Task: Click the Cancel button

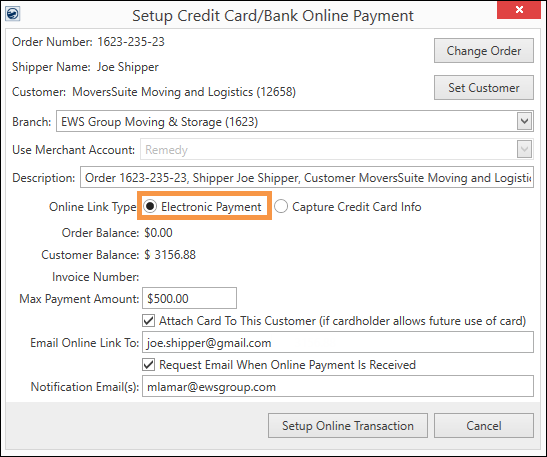Action: coord(484,426)
